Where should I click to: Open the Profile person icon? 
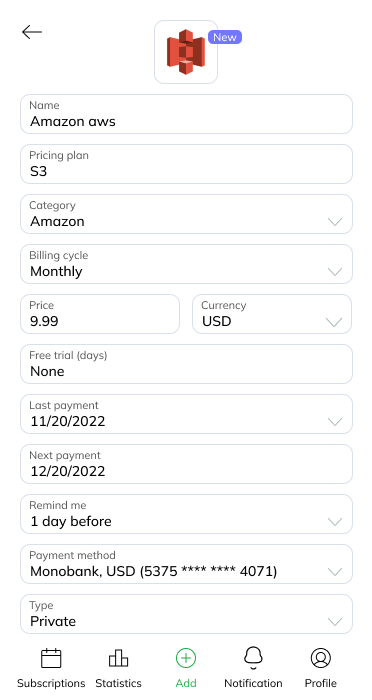click(321, 658)
